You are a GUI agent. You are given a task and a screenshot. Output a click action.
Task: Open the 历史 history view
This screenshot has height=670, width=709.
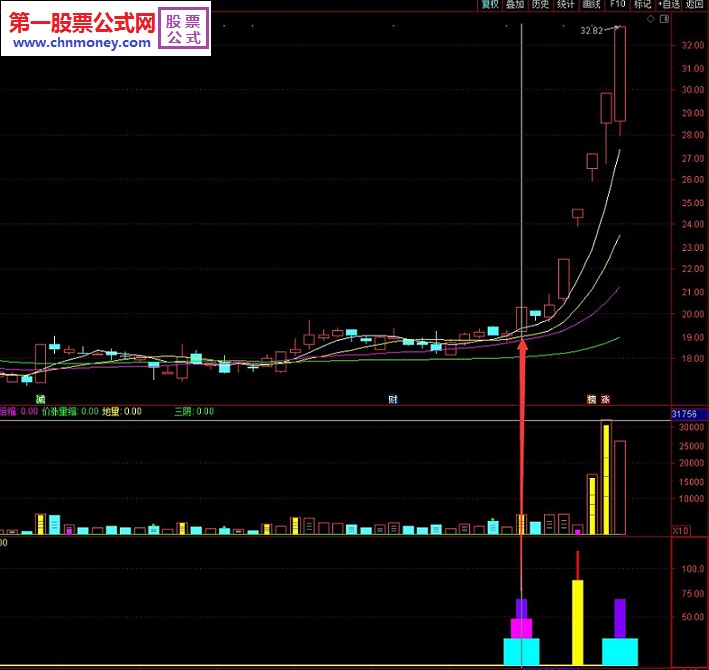(x=540, y=5)
